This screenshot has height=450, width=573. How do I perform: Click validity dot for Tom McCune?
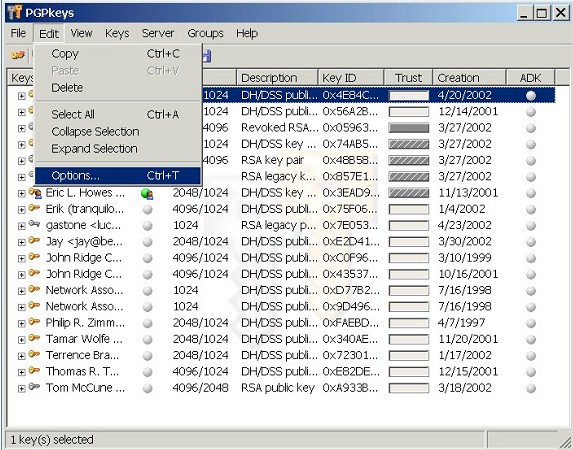147,388
